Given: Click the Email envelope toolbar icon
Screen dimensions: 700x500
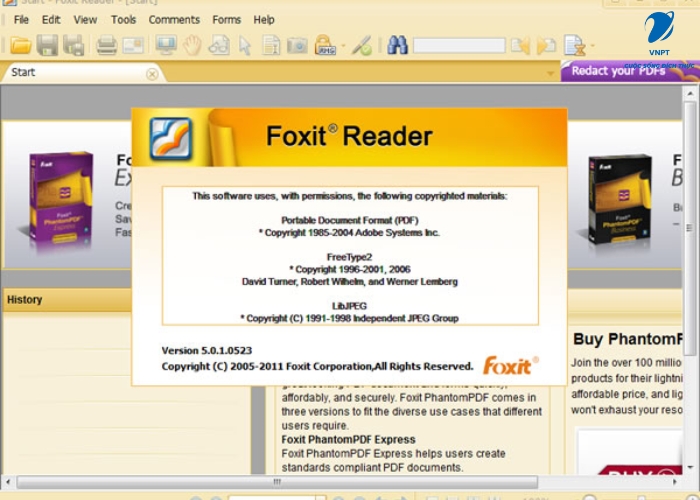Looking at the screenshot, I should click(133, 45).
